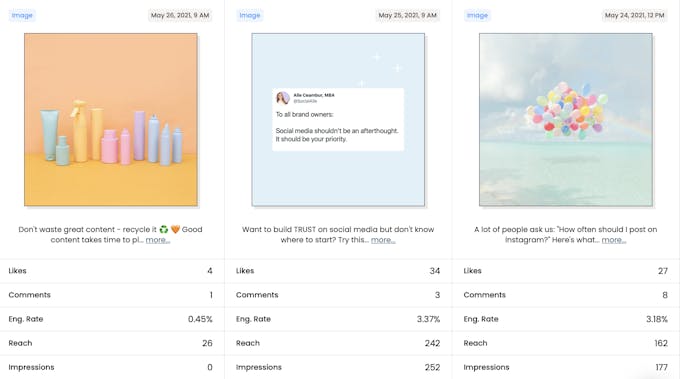Click 'more...' on the build TRUST caption

(x=383, y=240)
